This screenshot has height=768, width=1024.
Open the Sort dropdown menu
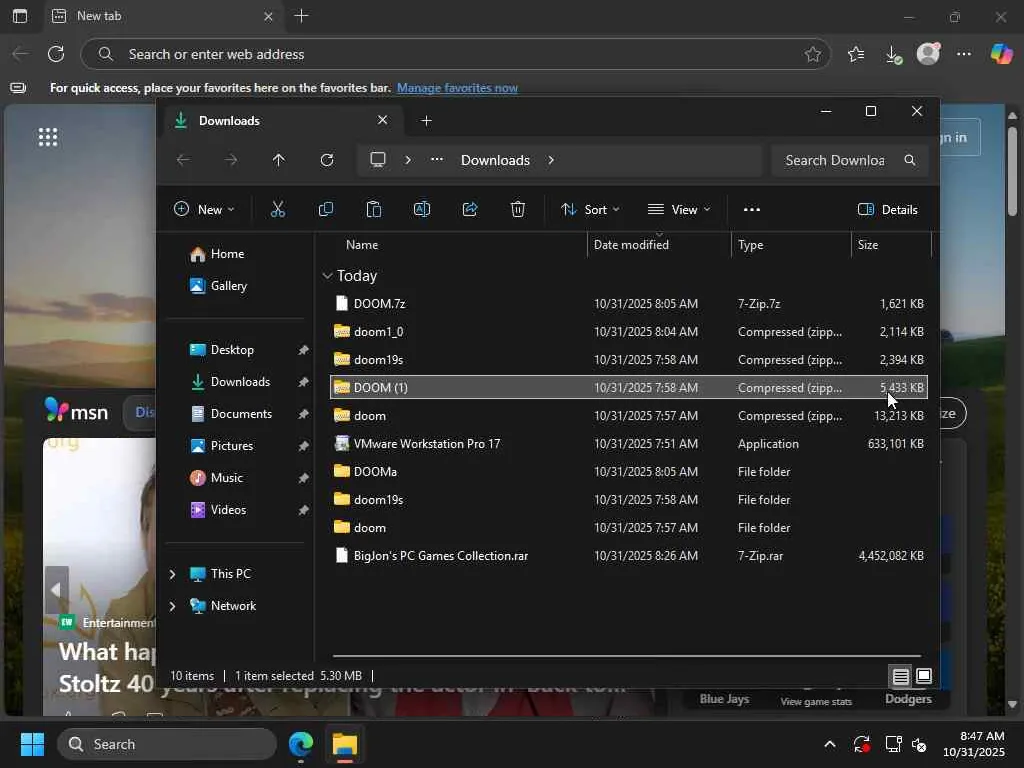(x=590, y=210)
